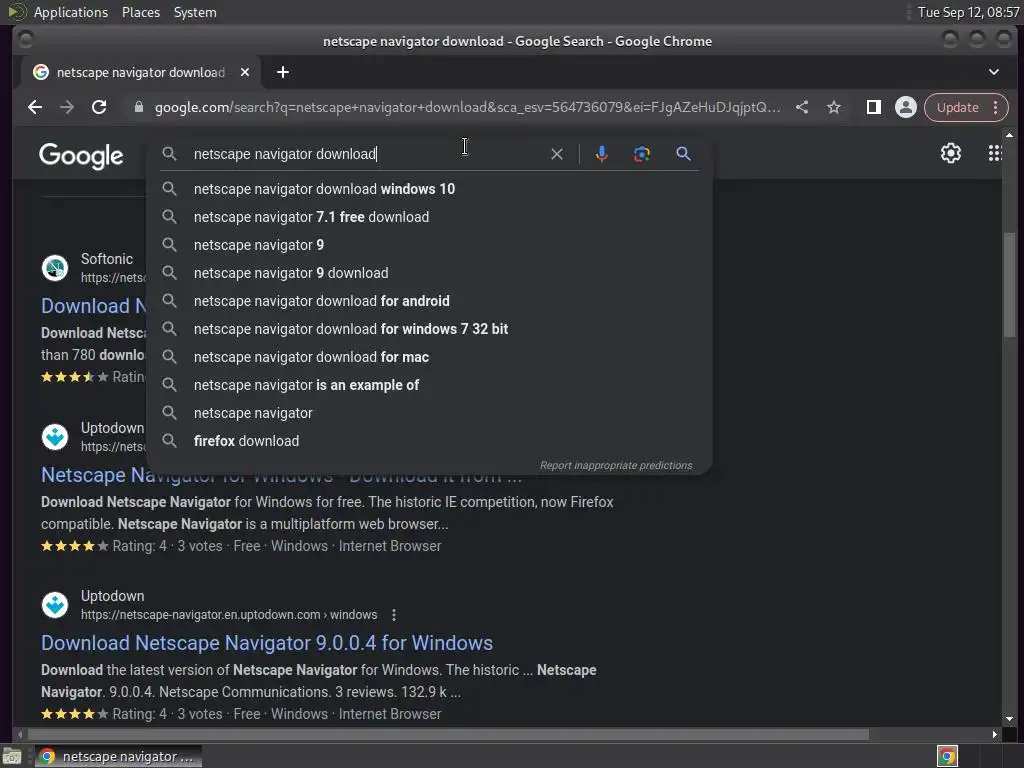The width and height of the screenshot is (1024, 768).
Task: Click the Chrome icon in bottom-right tray
Action: (947, 757)
